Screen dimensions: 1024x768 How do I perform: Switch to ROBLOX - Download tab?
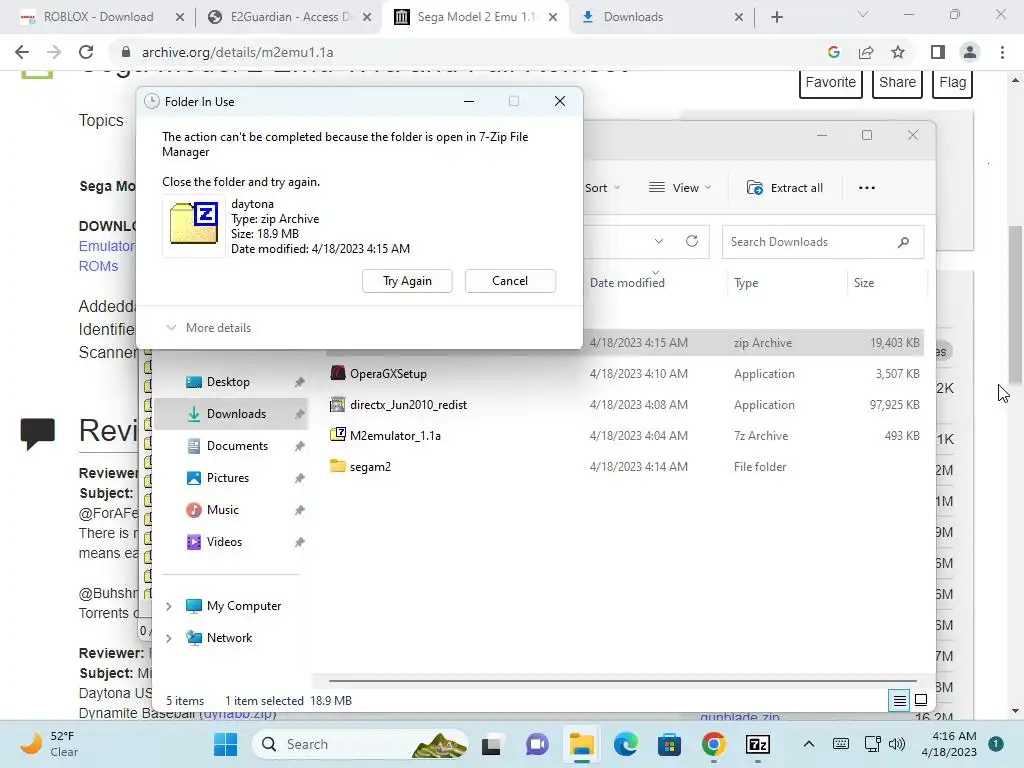pos(99,17)
